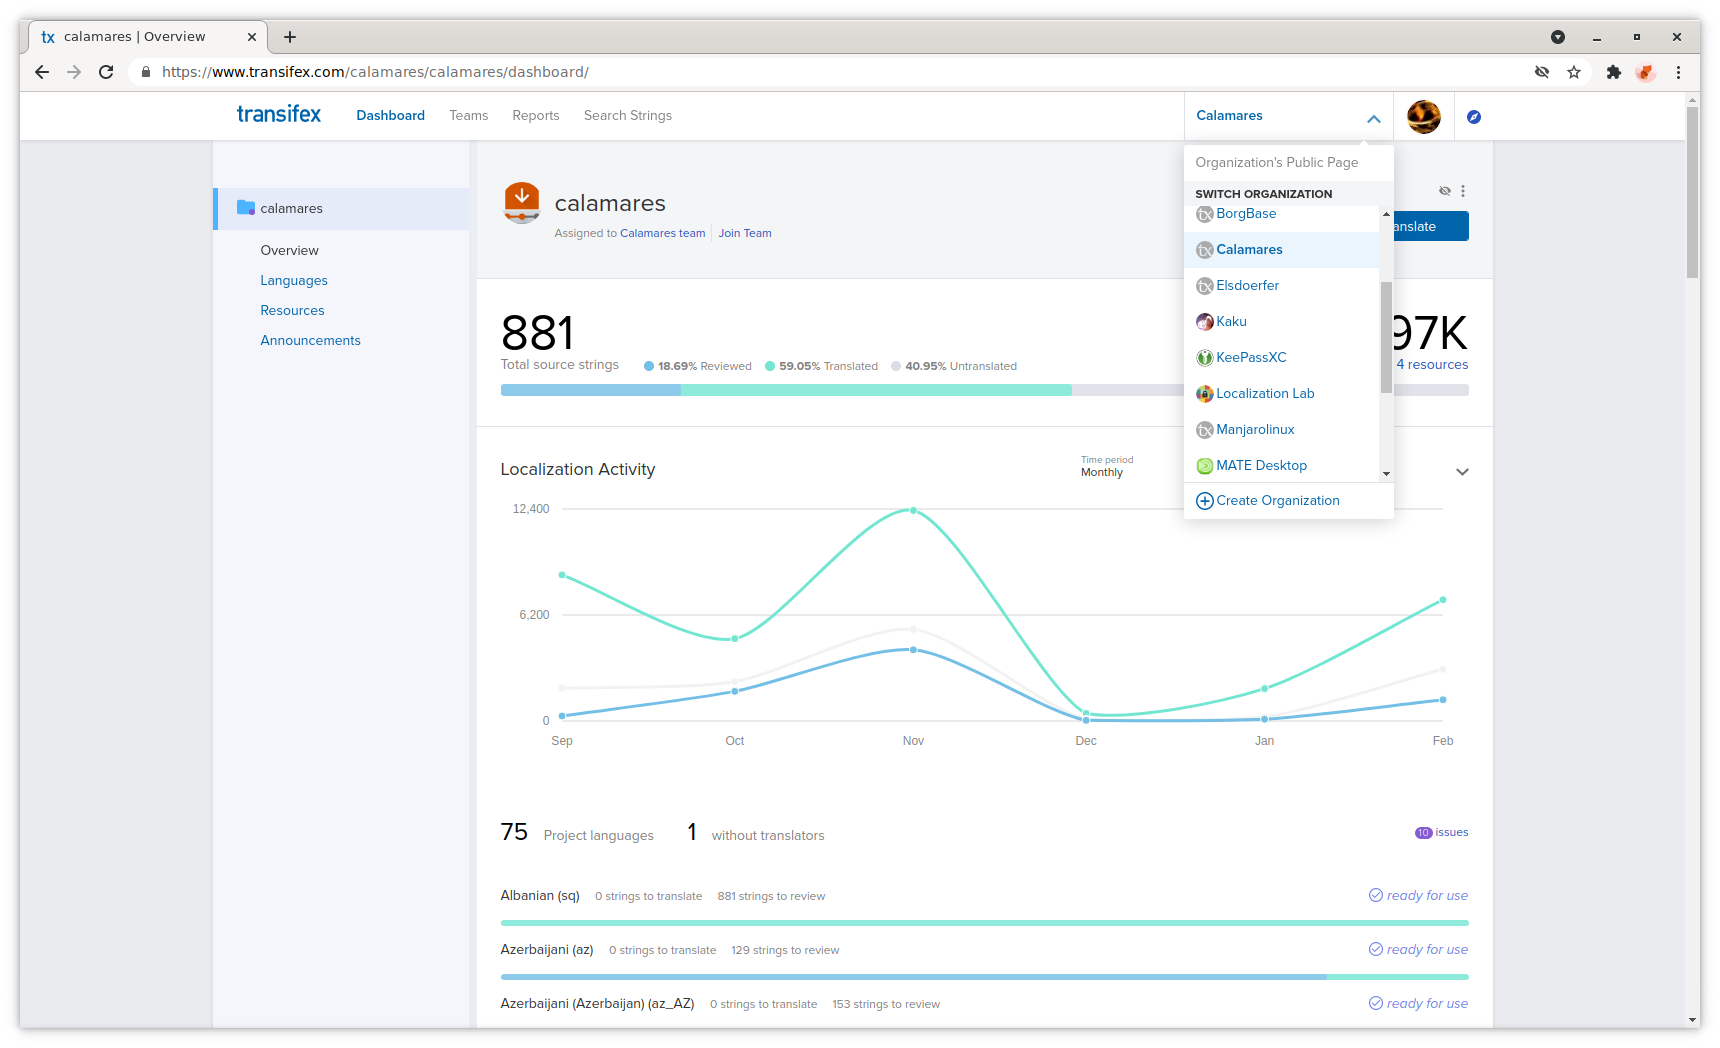1720x1048 pixels.
Task: Click the calamares project logo icon
Action: (x=522, y=202)
